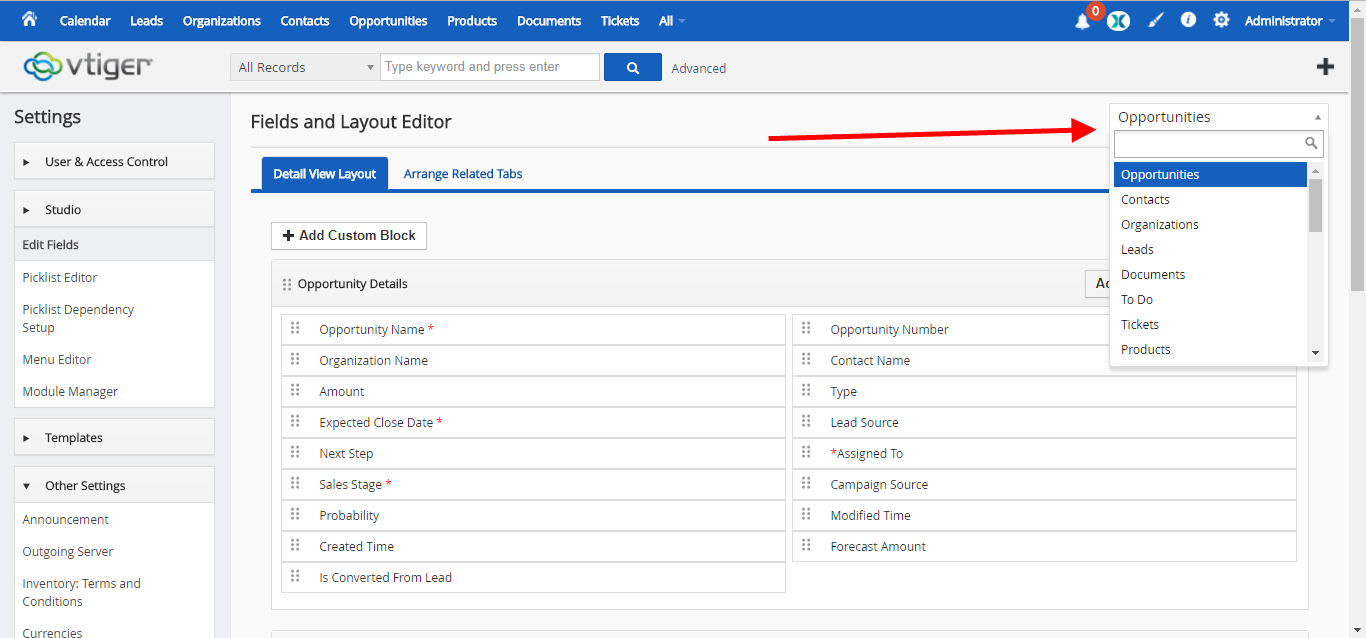Collapse the Opportunities module selector
The height and width of the screenshot is (638, 1366).
click(1219, 117)
